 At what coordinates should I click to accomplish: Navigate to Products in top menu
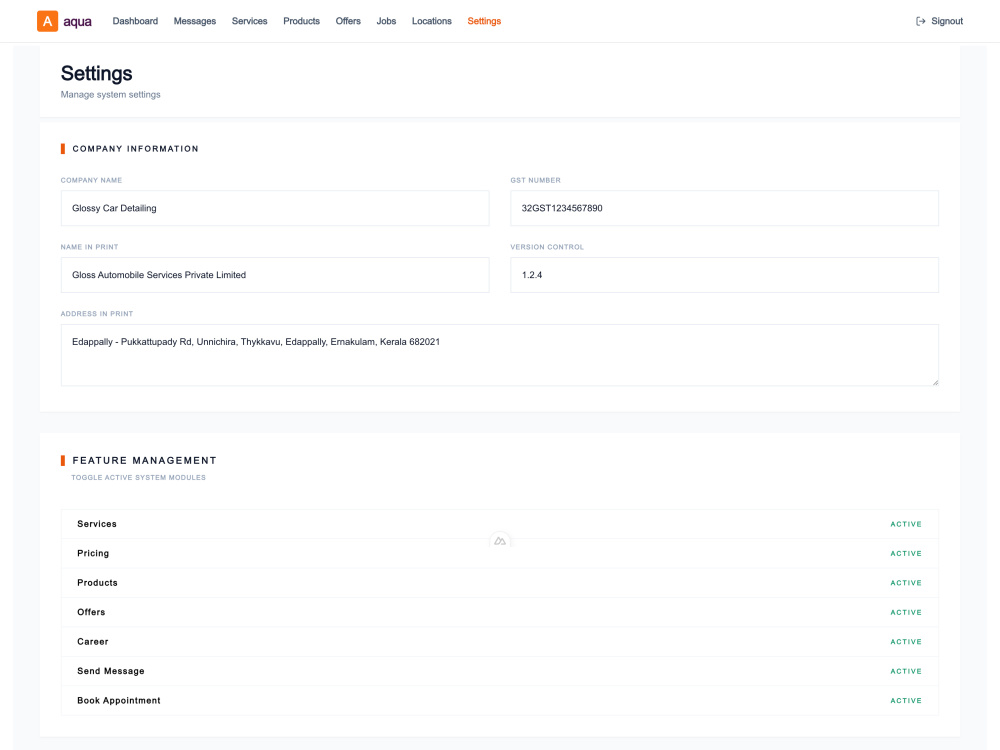click(301, 21)
